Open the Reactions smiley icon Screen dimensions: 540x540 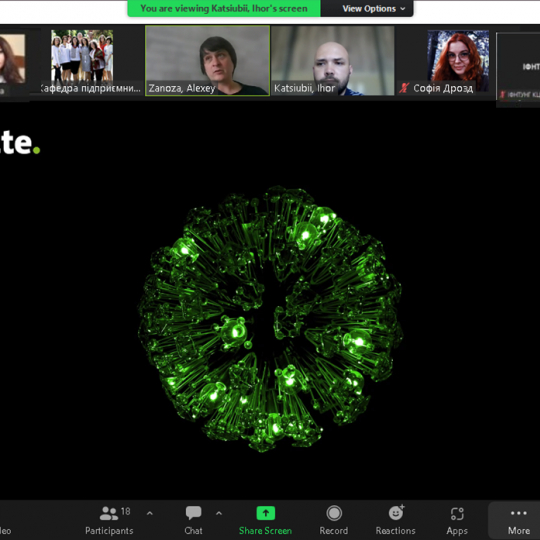pos(396,512)
